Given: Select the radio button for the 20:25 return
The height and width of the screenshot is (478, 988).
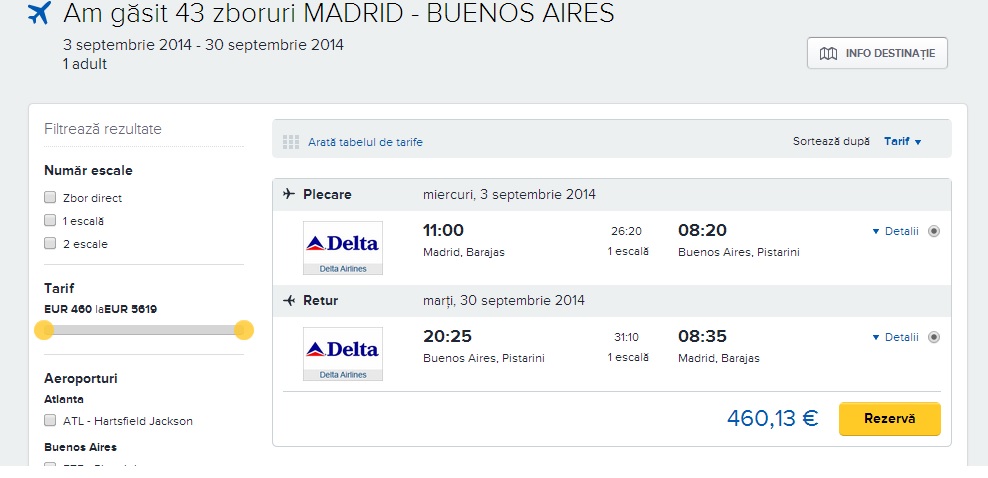Looking at the screenshot, I should [x=934, y=337].
